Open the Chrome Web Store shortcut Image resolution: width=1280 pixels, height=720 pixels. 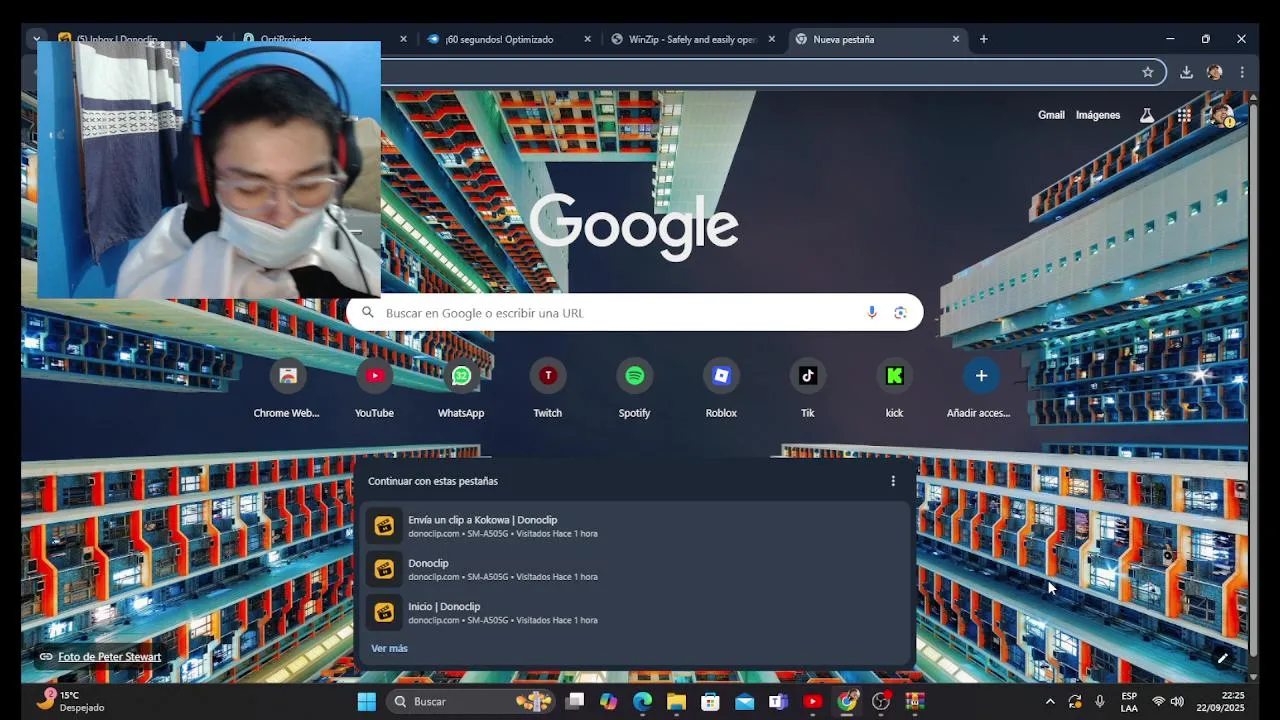(287, 389)
